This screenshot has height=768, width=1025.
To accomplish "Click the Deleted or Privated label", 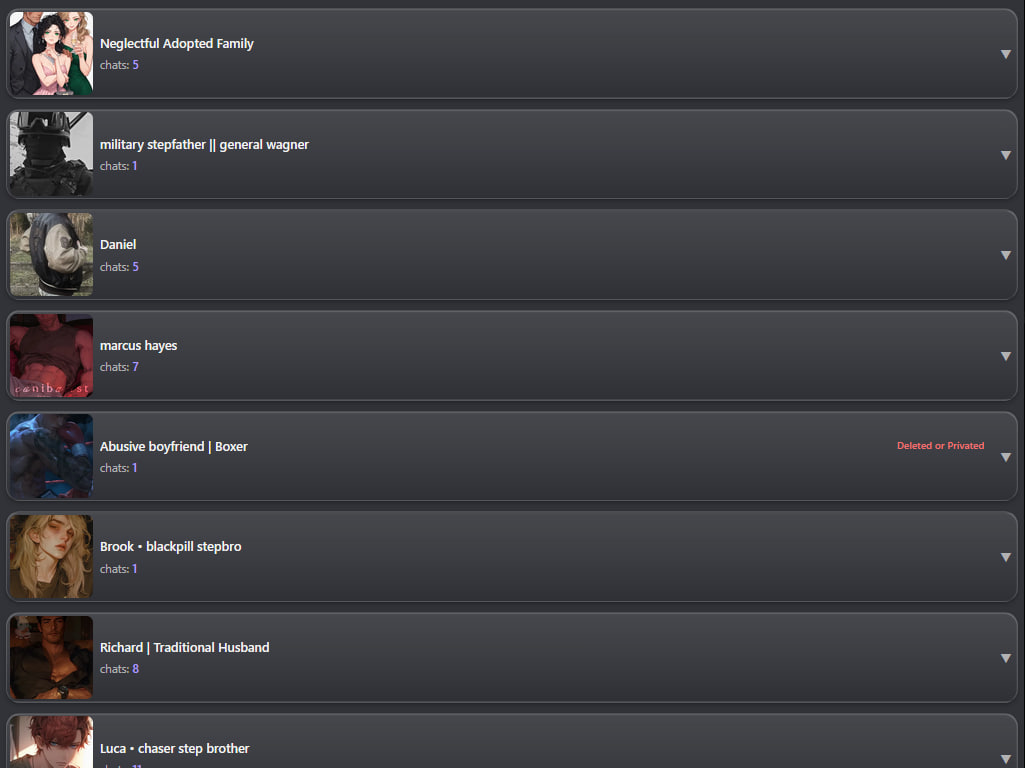I will pyautogui.click(x=940, y=446).
